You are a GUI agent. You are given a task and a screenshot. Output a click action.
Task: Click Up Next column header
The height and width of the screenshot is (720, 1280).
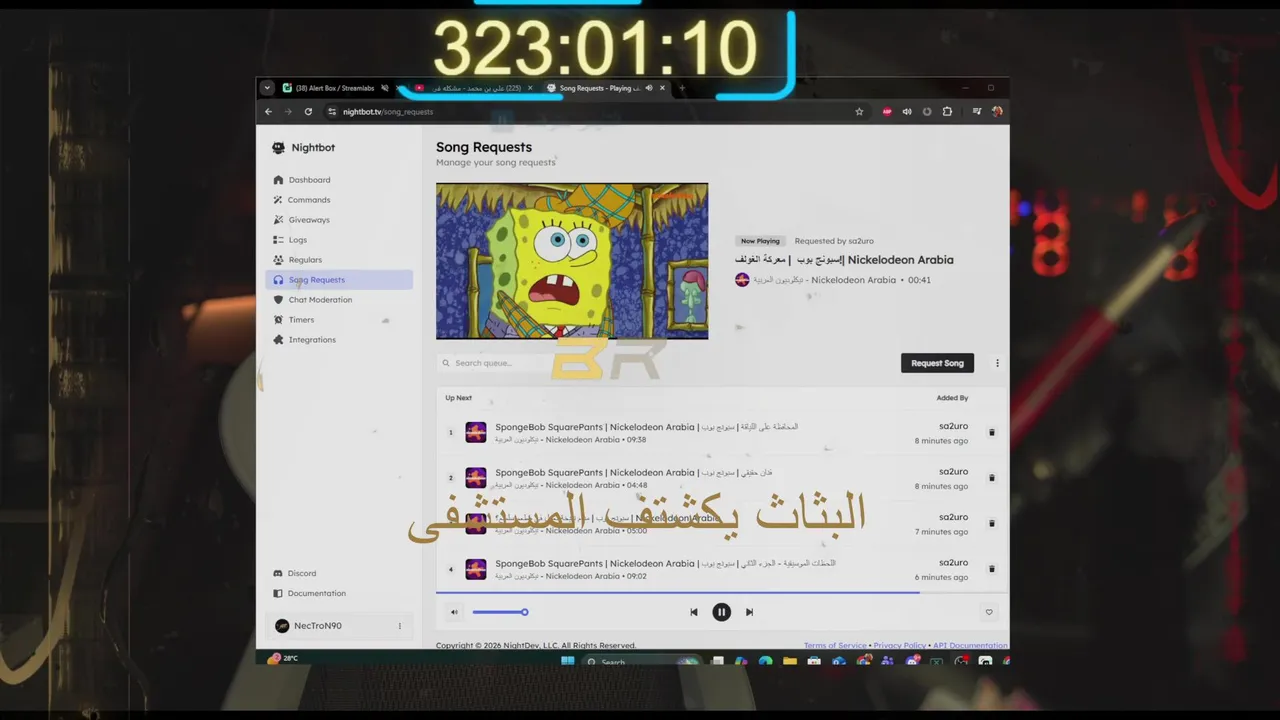(459, 398)
